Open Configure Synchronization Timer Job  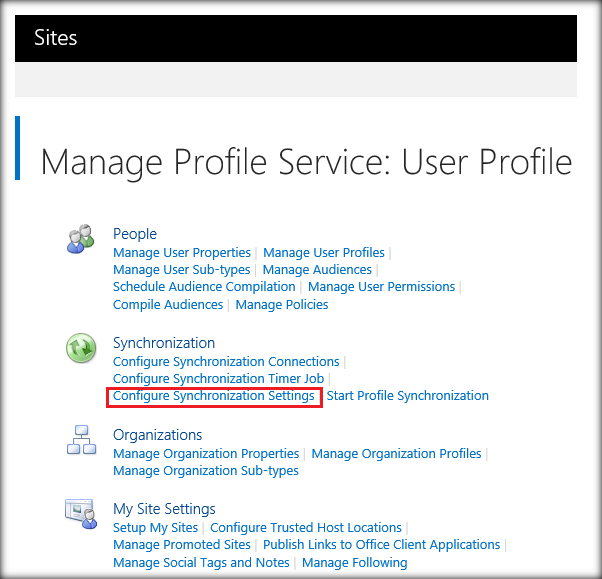[x=218, y=379]
